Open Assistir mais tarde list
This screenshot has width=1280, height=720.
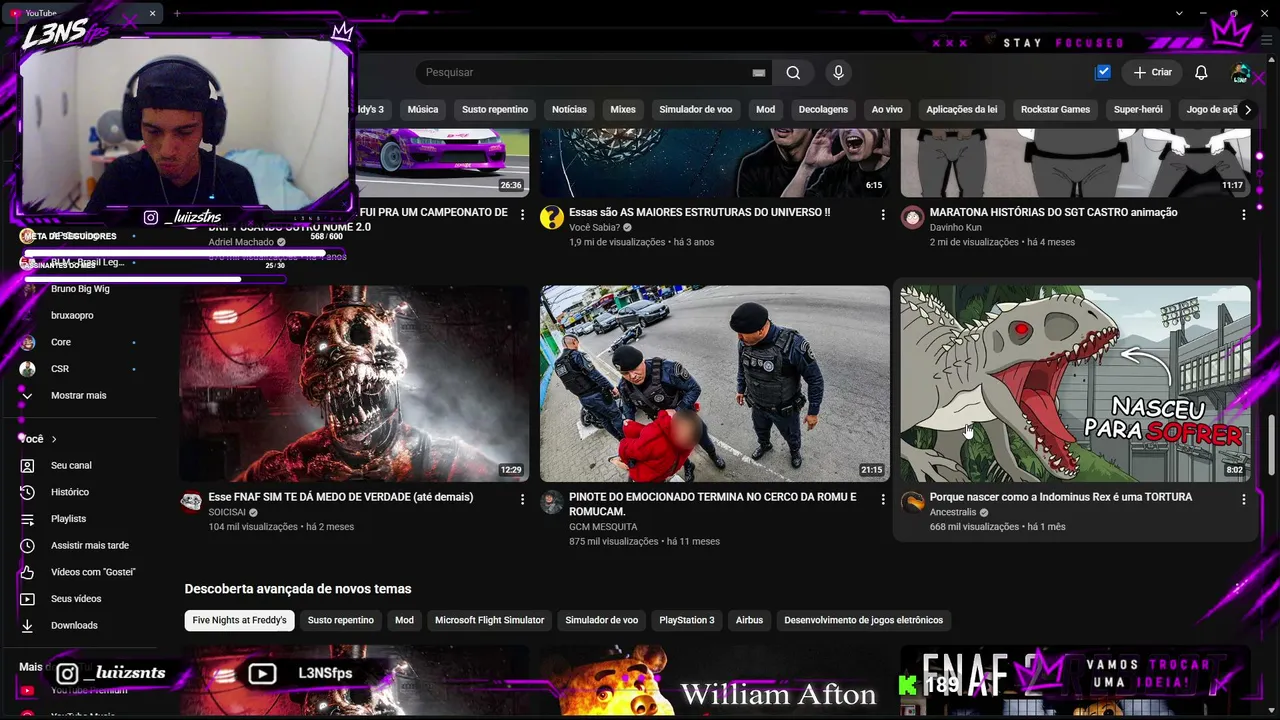(90, 546)
